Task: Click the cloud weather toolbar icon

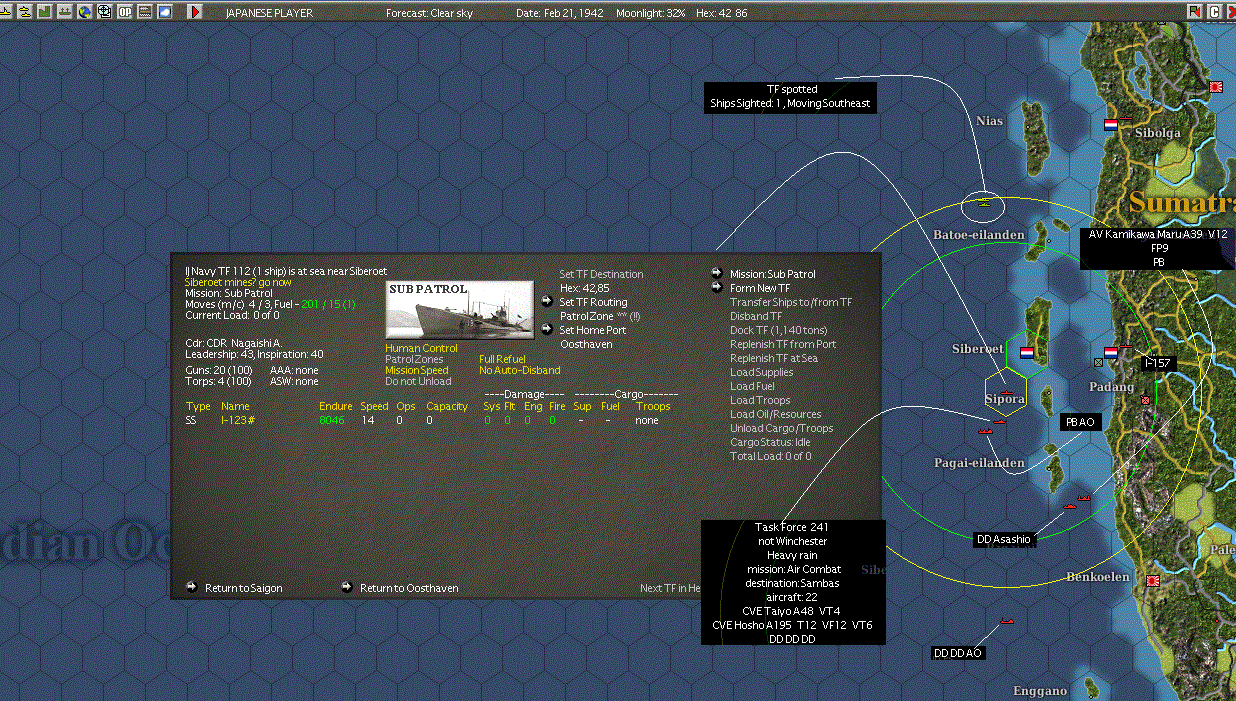Action: point(165,11)
